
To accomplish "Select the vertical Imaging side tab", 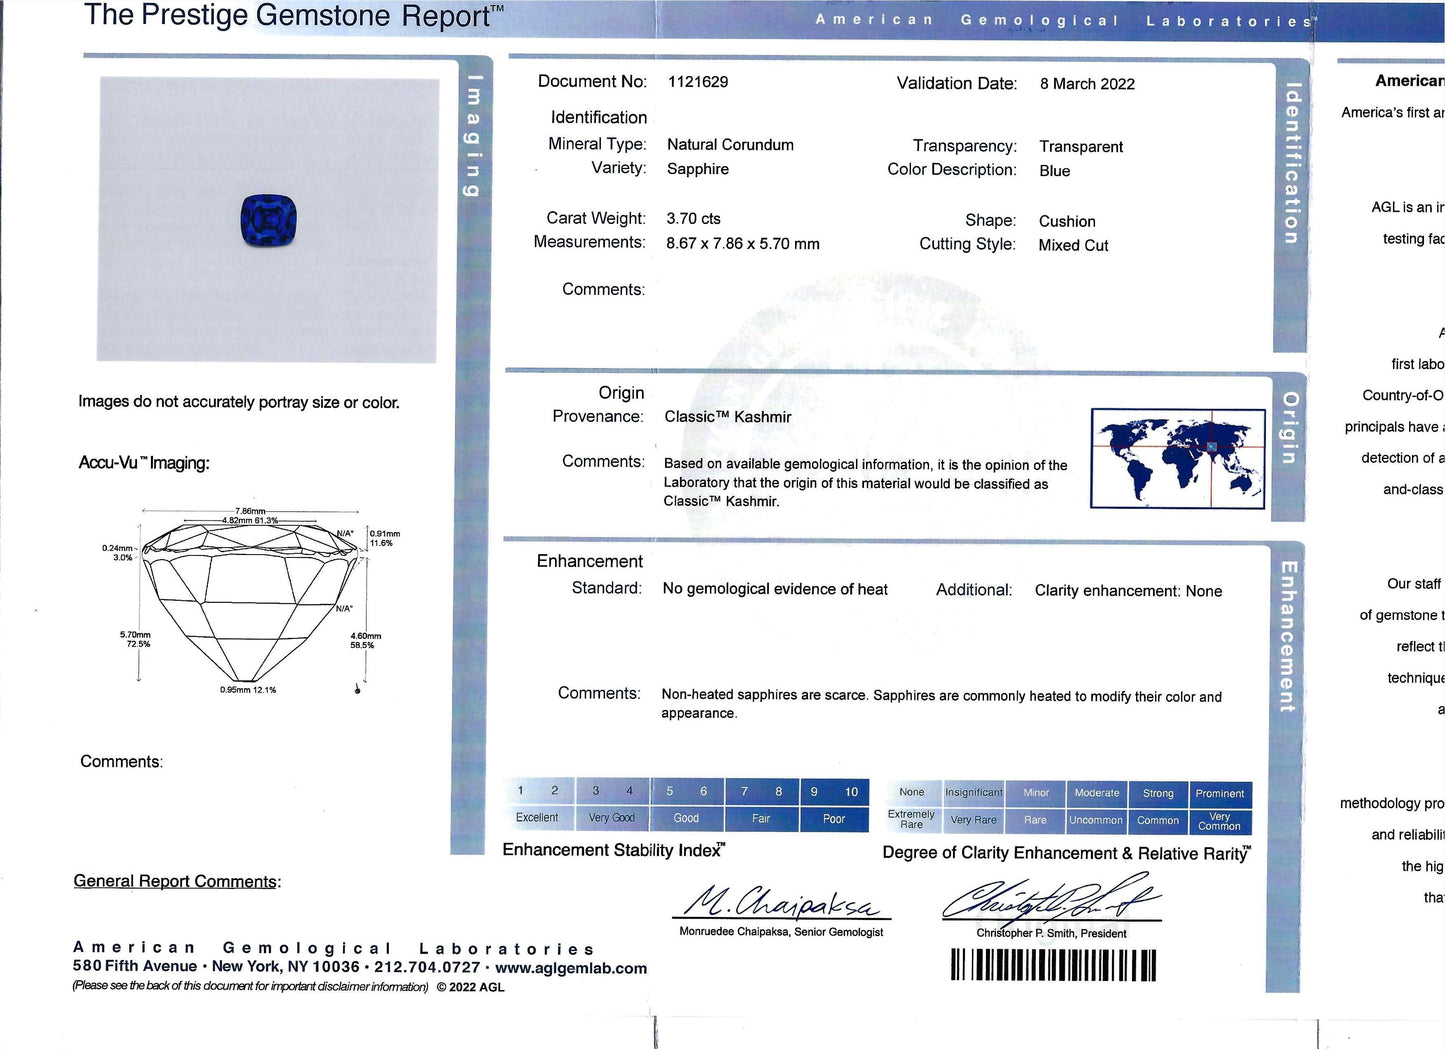I will click(474, 135).
